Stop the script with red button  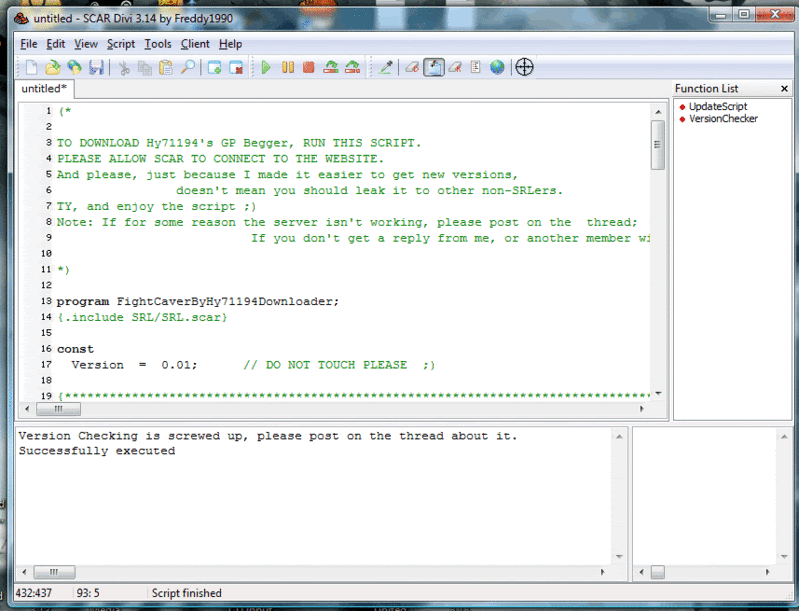click(x=308, y=67)
